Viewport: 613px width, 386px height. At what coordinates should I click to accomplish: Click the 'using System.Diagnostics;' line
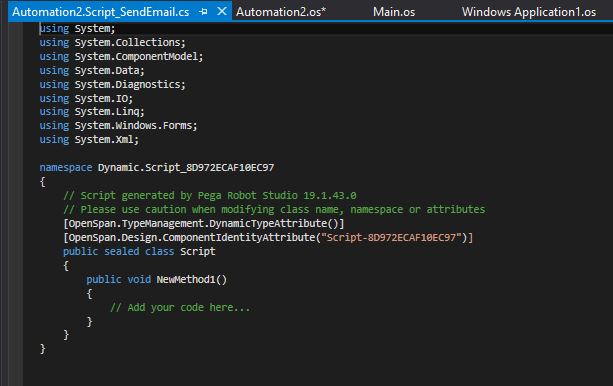click(x=113, y=84)
